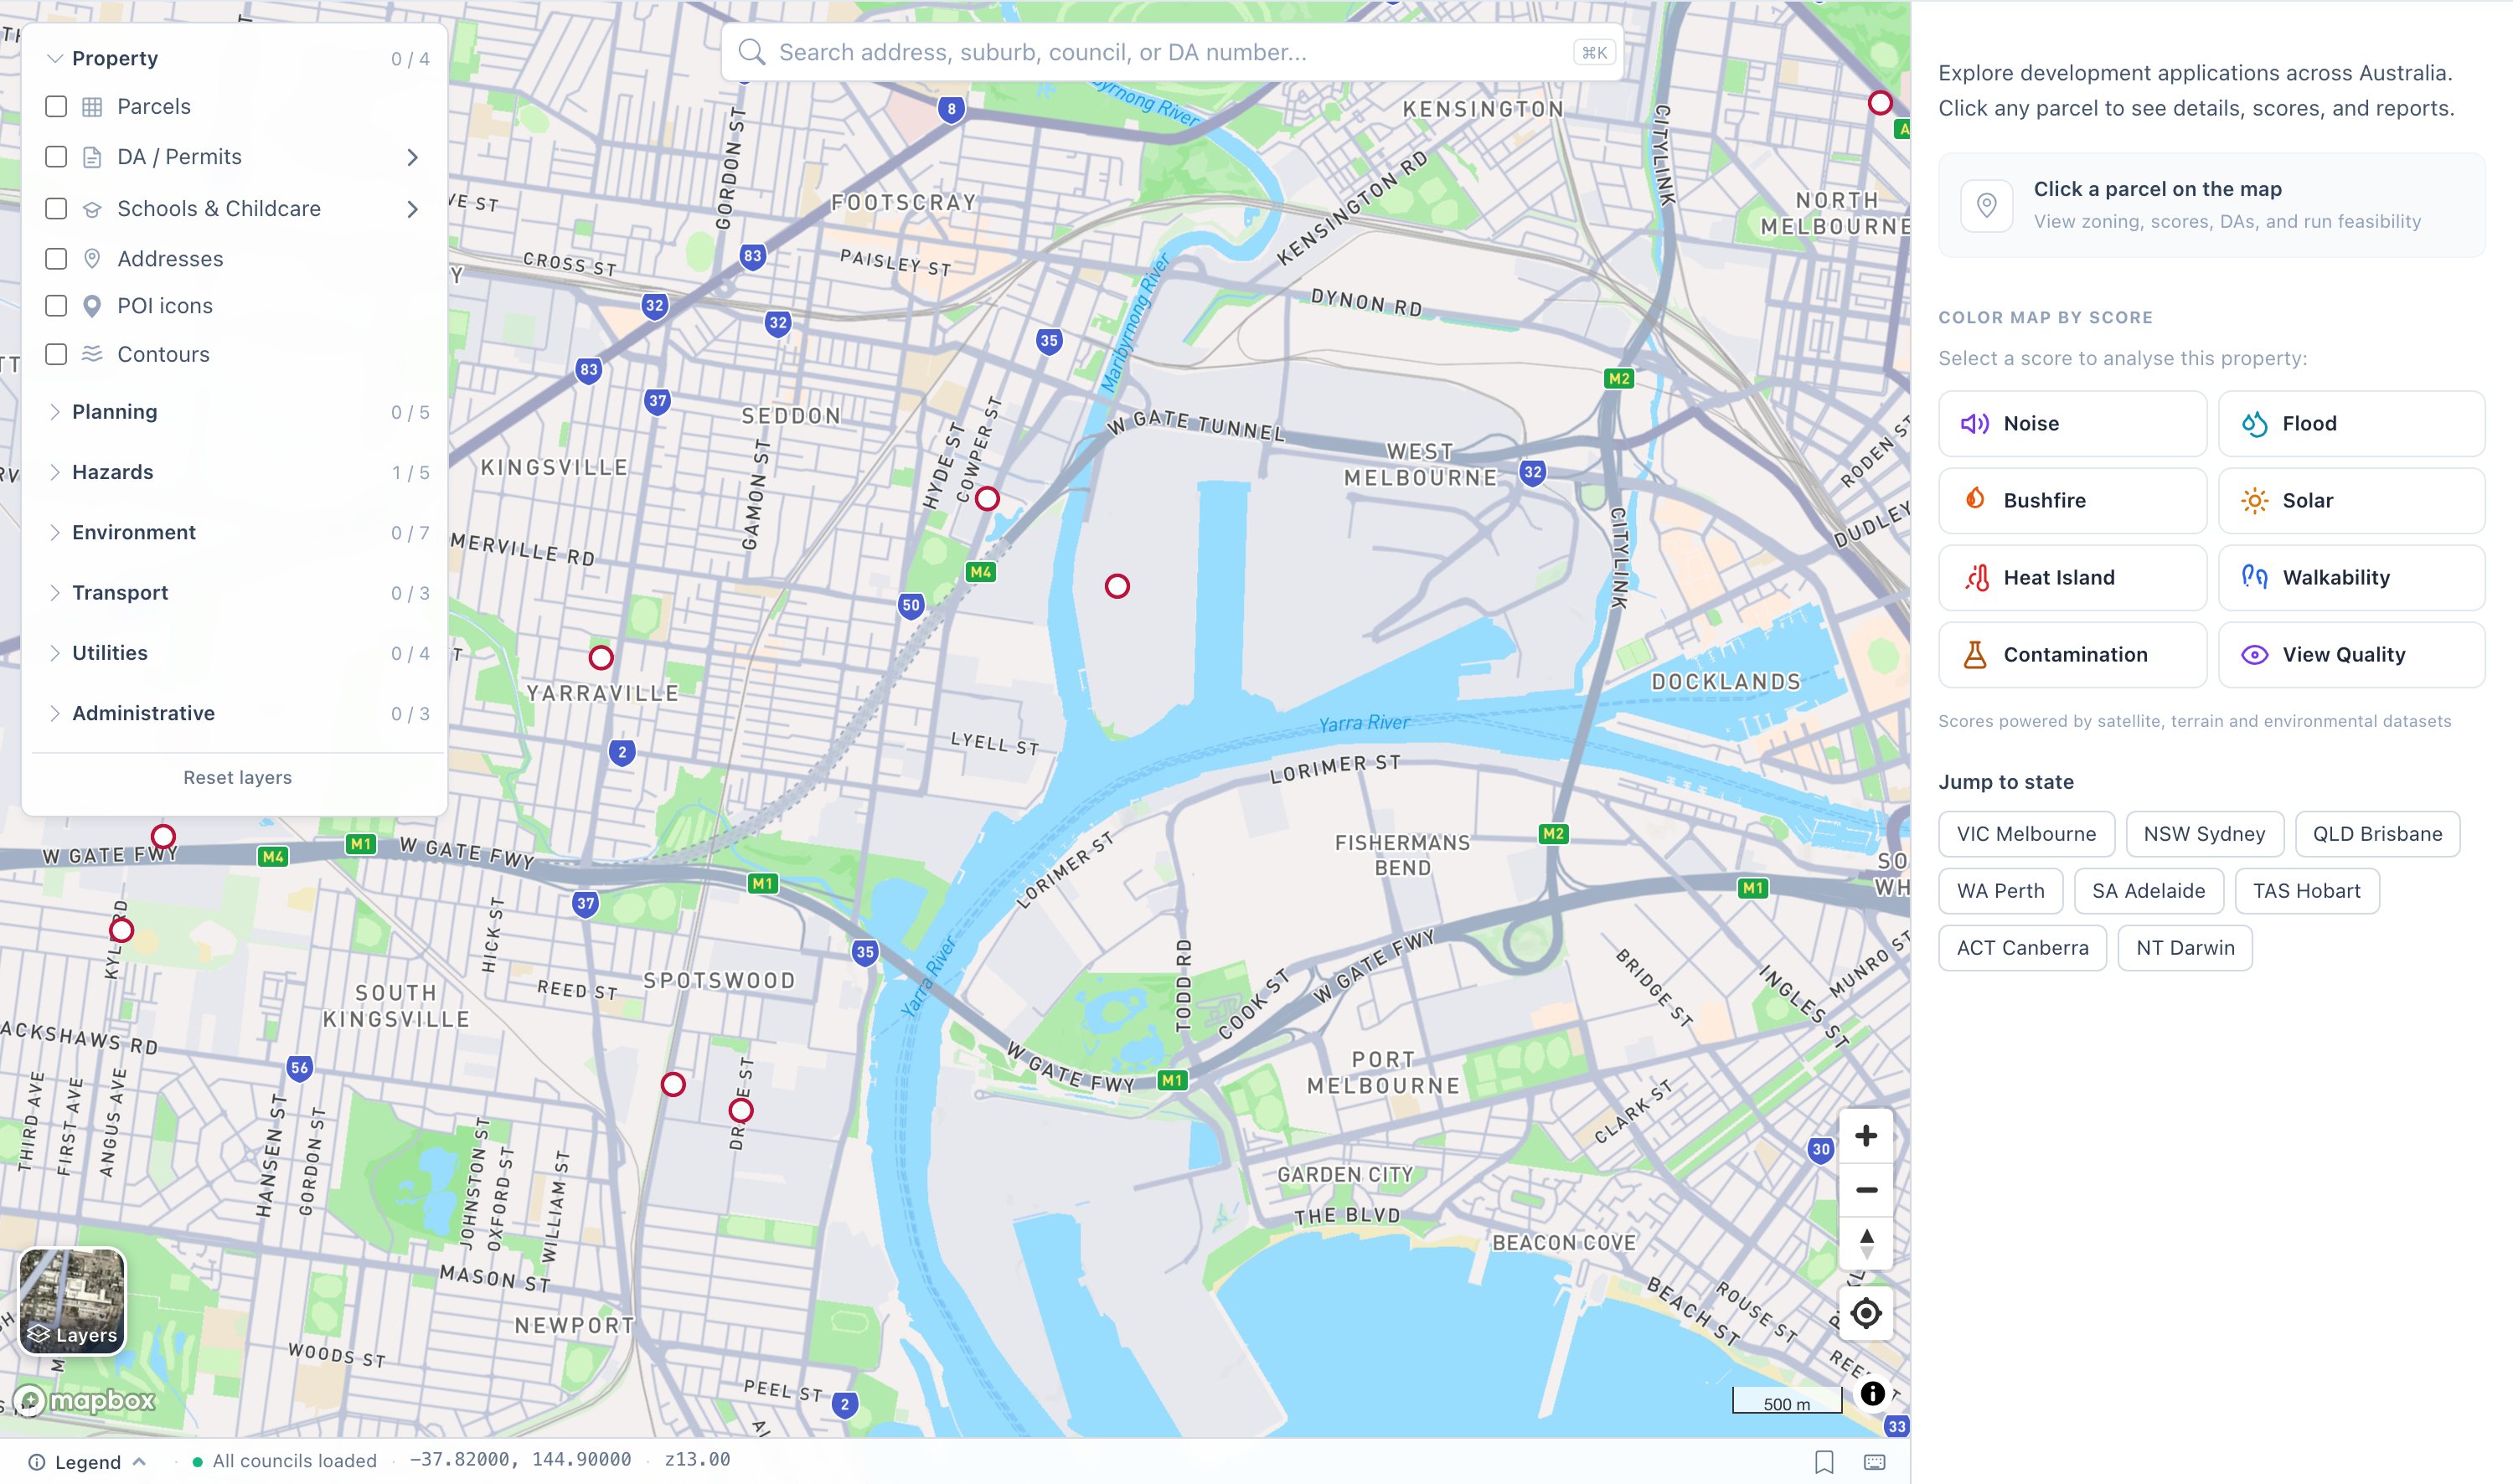Open DA / Permits sub-options arrow
Image resolution: width=2513 pixels, height=1484 pixels.
click(x=412, y=158)
